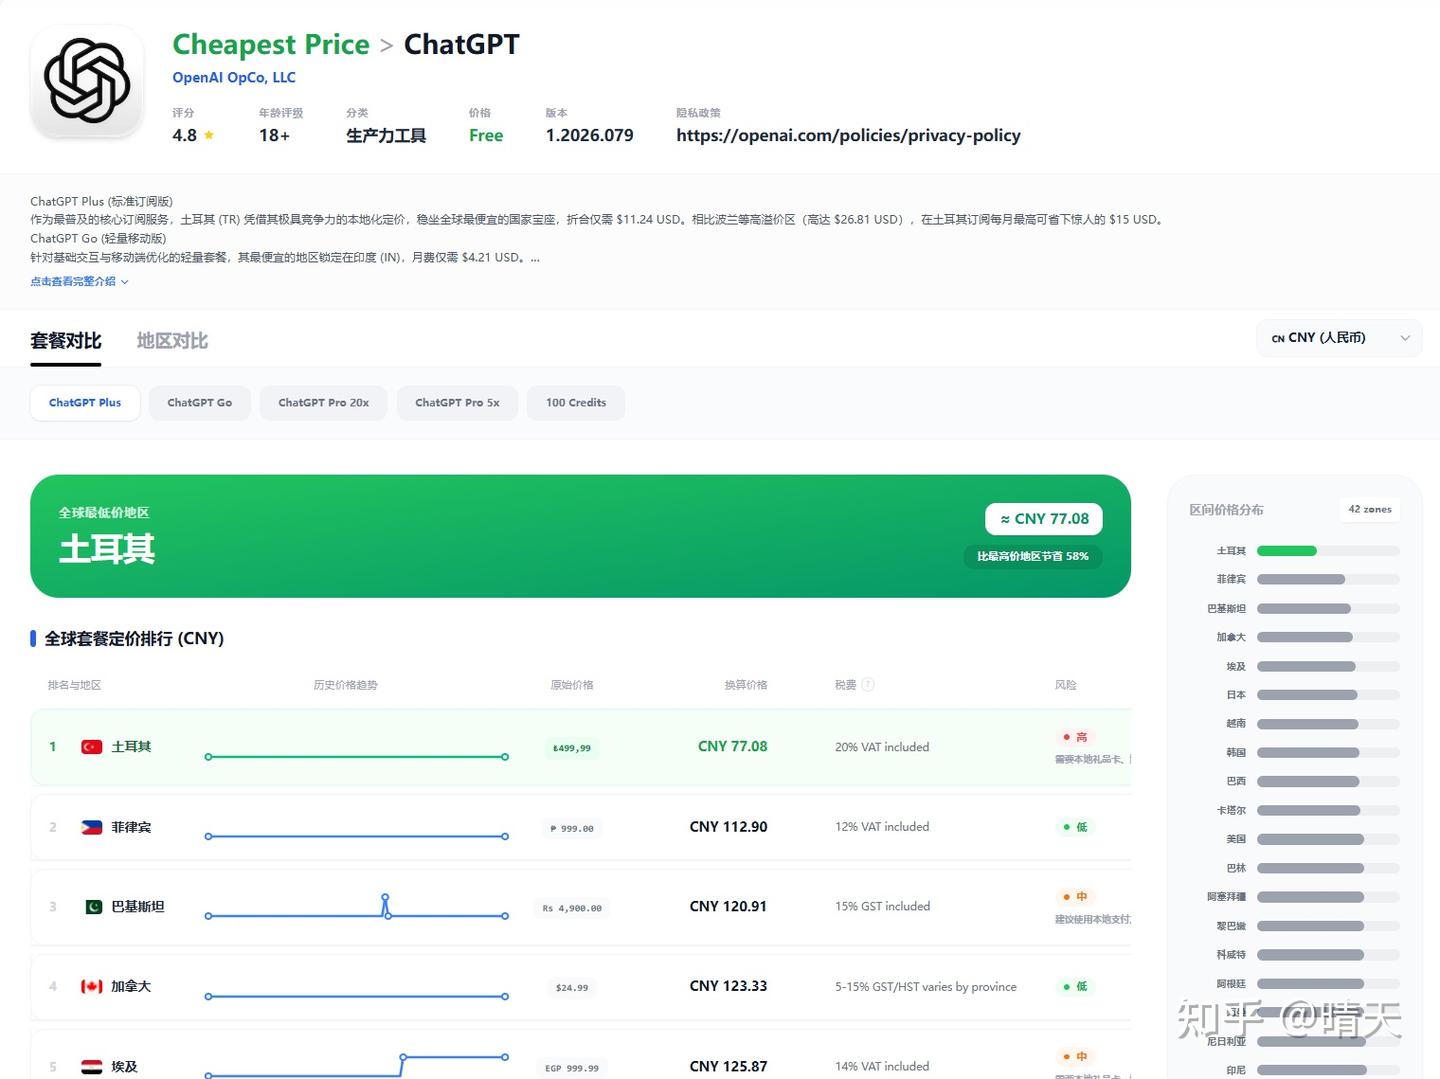
Task: Select the 100 Credits plan tab
Action: click(x=576, y=403)
